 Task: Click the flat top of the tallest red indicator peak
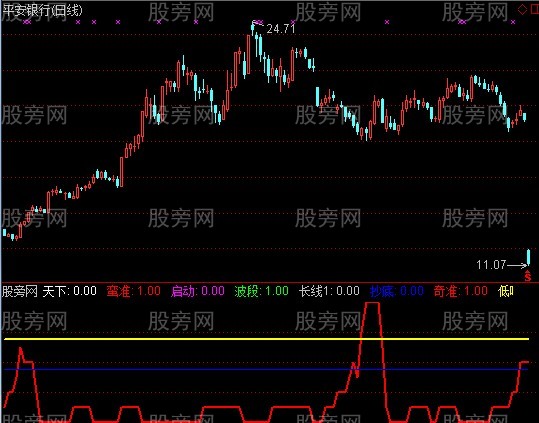pyautogui.click(x=373, y=303)
